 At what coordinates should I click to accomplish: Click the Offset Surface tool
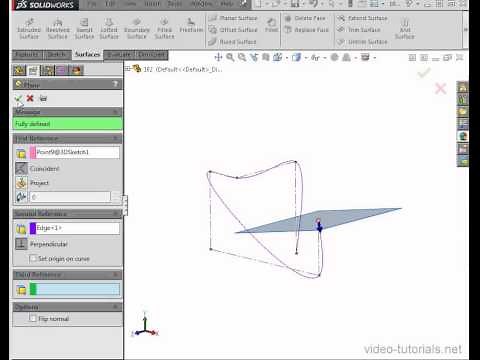(233, 30)
